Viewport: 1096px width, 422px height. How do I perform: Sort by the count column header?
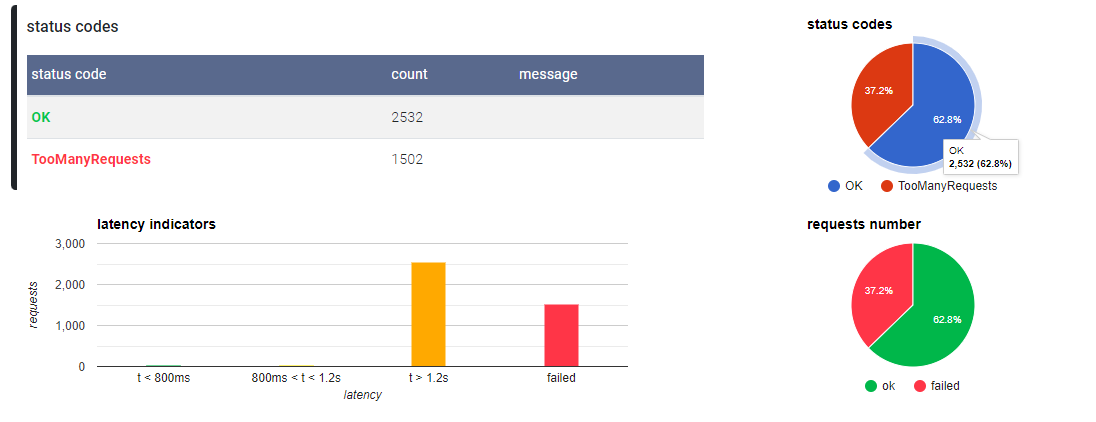(x=409, y=74)
